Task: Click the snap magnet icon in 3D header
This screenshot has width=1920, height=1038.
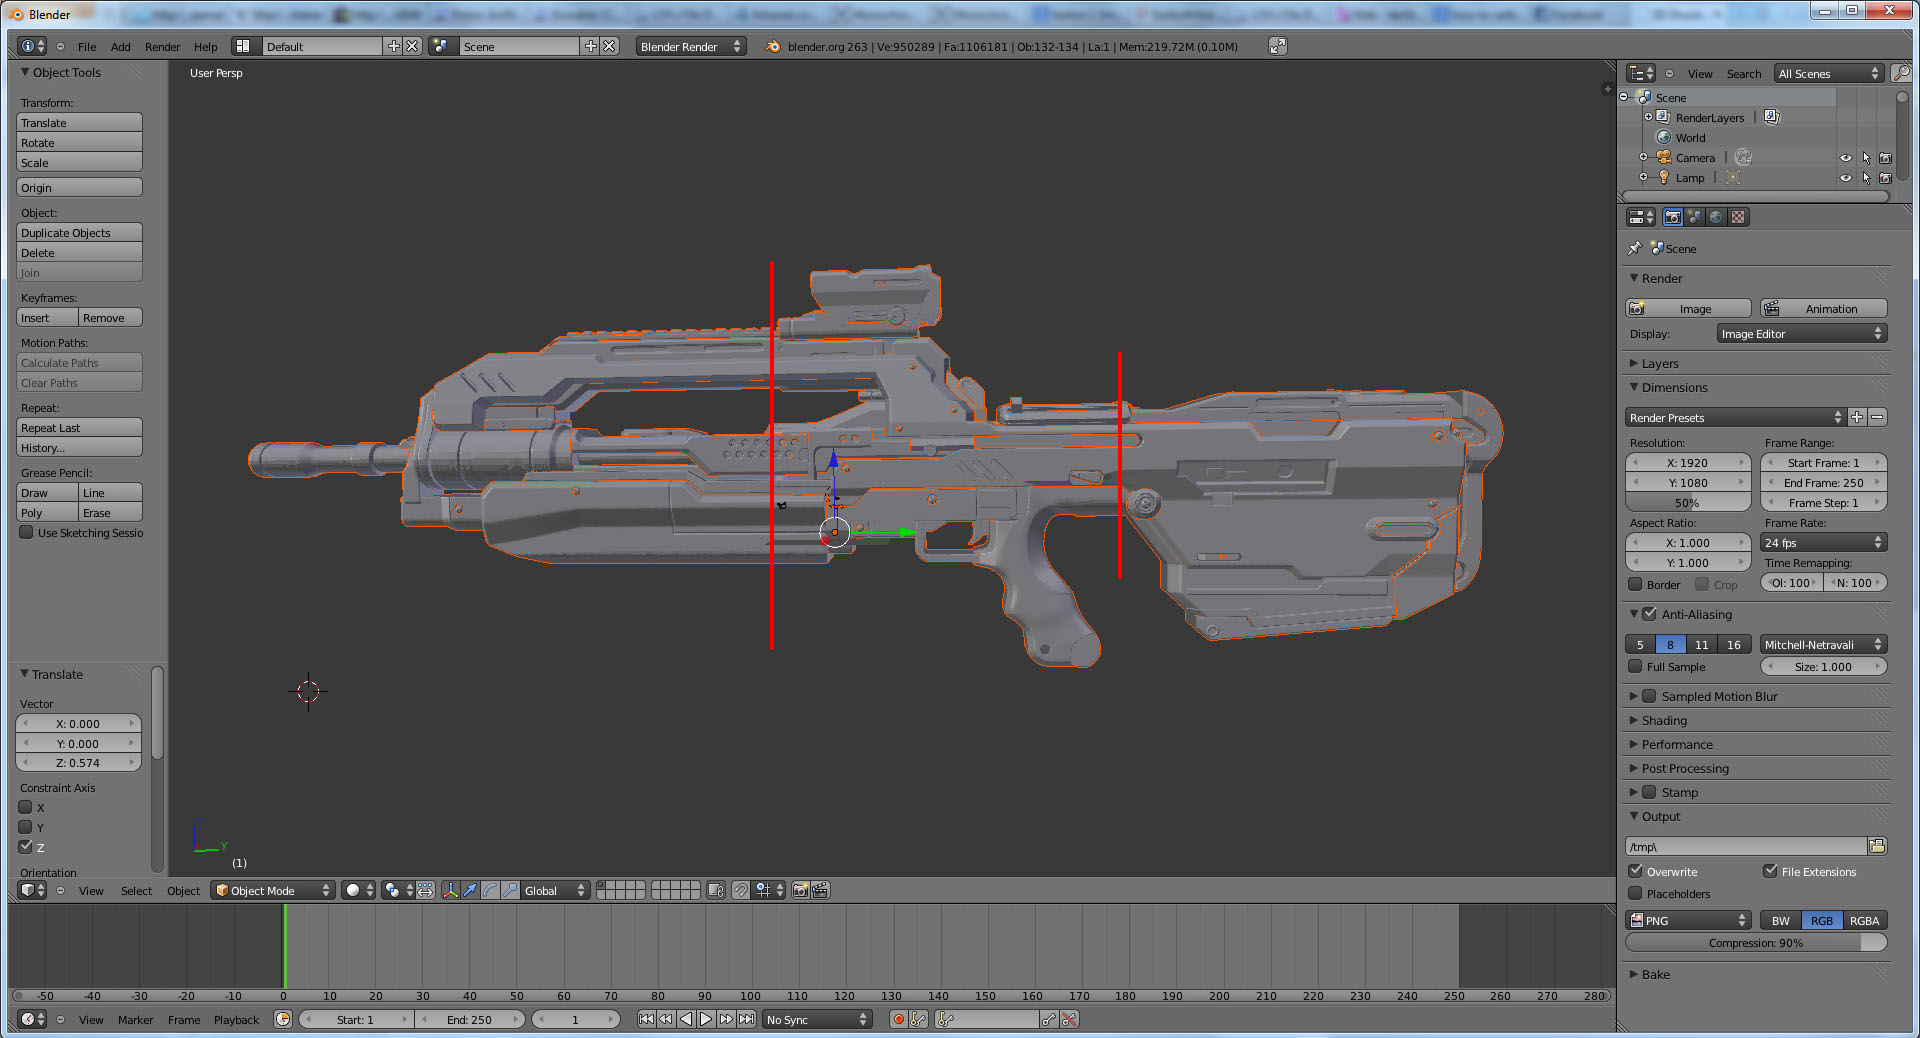Action: pos(740,890)
